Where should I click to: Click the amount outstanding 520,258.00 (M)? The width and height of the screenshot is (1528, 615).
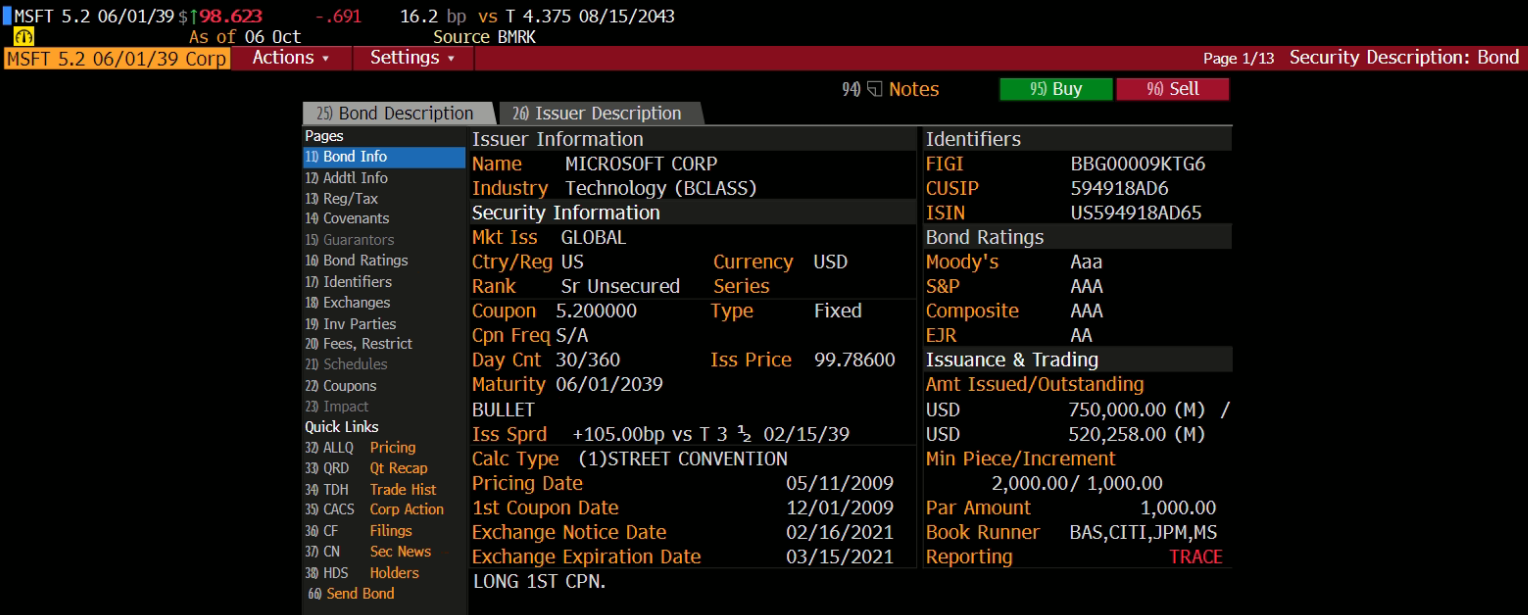(x=1137, y=435)
